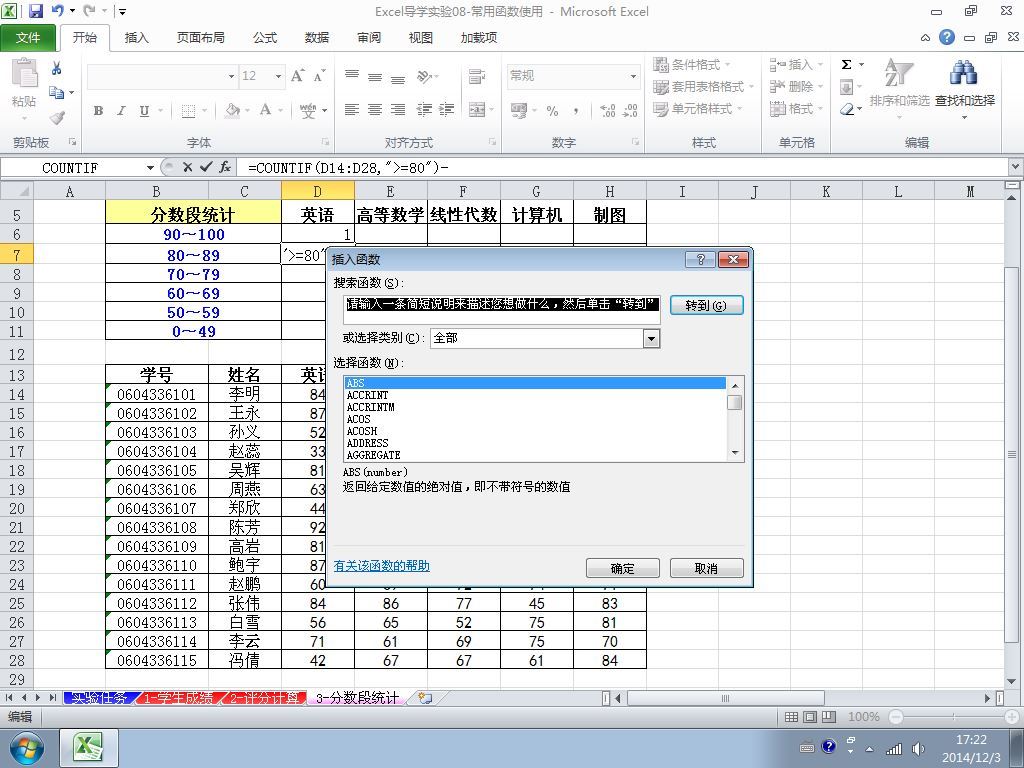Select Center alignment icon
This screenshot has width=1024, height=768.
point(374,110)
